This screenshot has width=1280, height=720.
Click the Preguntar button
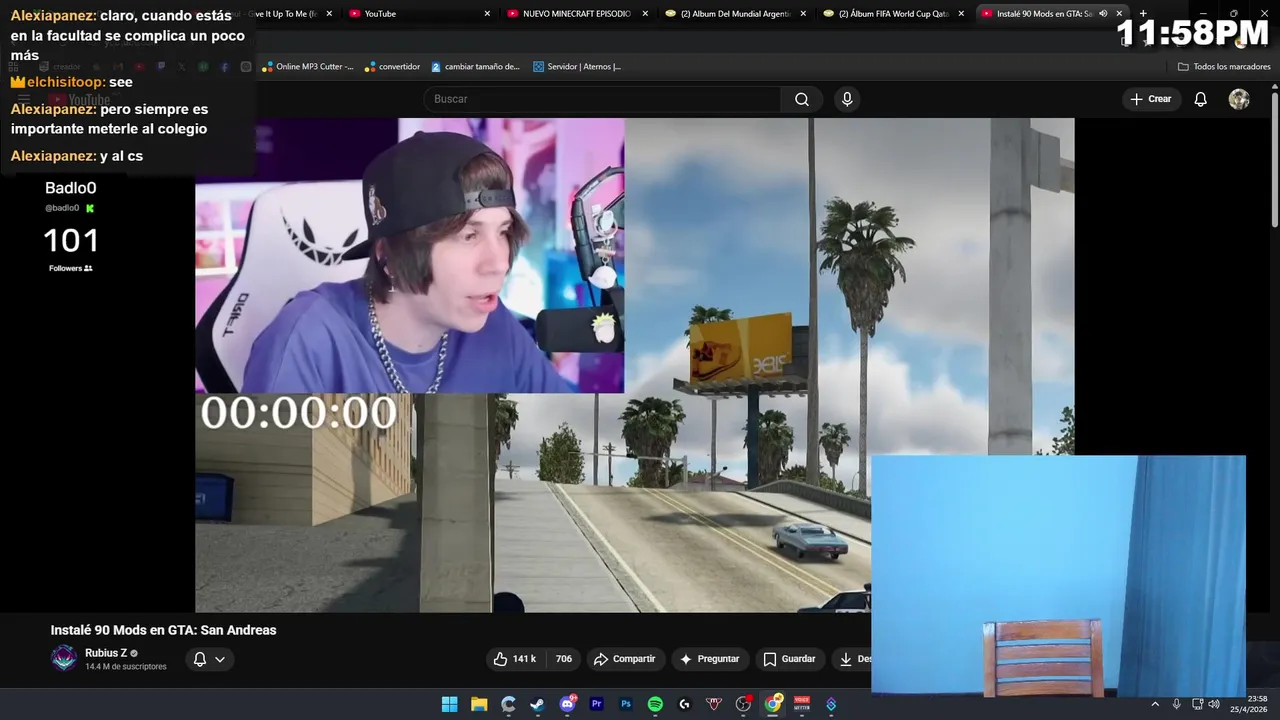(x=709, y=659)
